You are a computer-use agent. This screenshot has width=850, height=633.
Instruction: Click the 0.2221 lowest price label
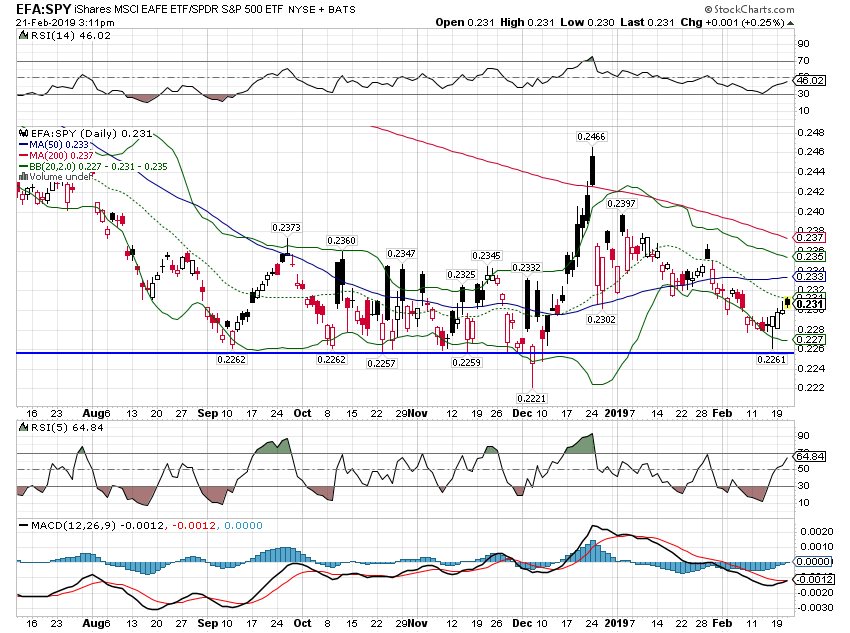click(x=532, y=398)
